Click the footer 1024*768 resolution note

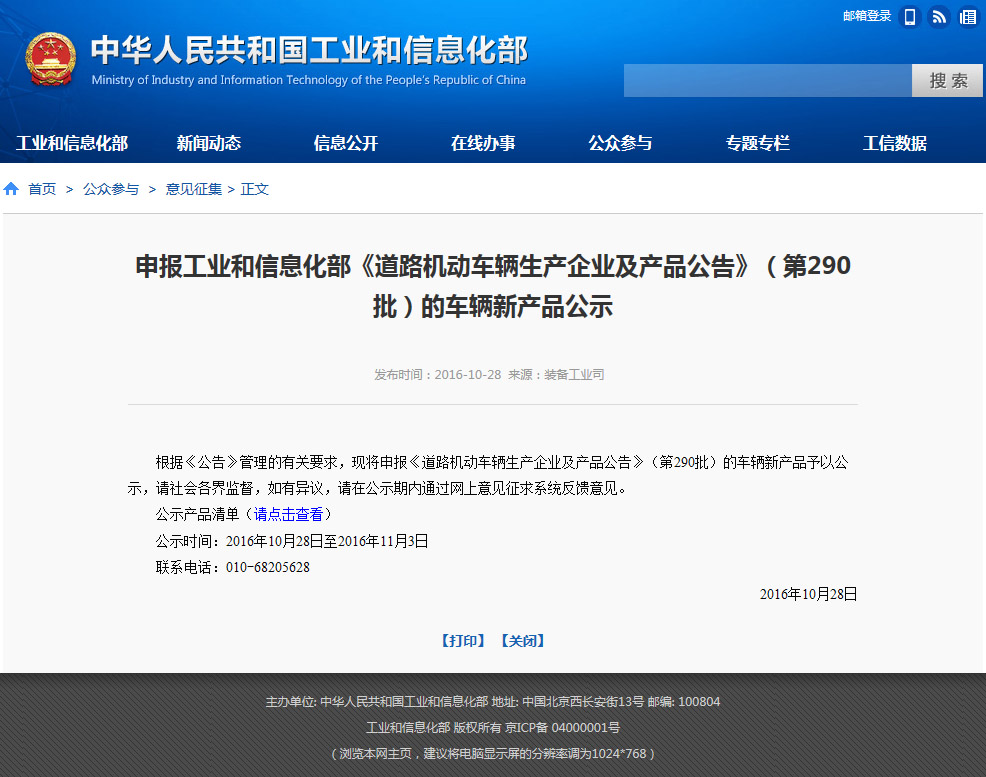493,753
